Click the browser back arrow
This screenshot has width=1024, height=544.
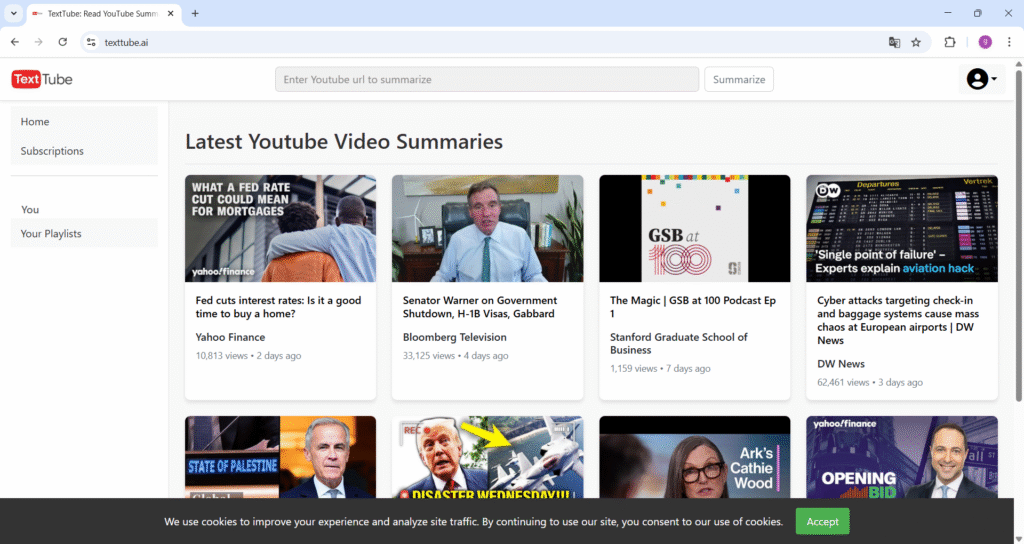tap(15, 42)
